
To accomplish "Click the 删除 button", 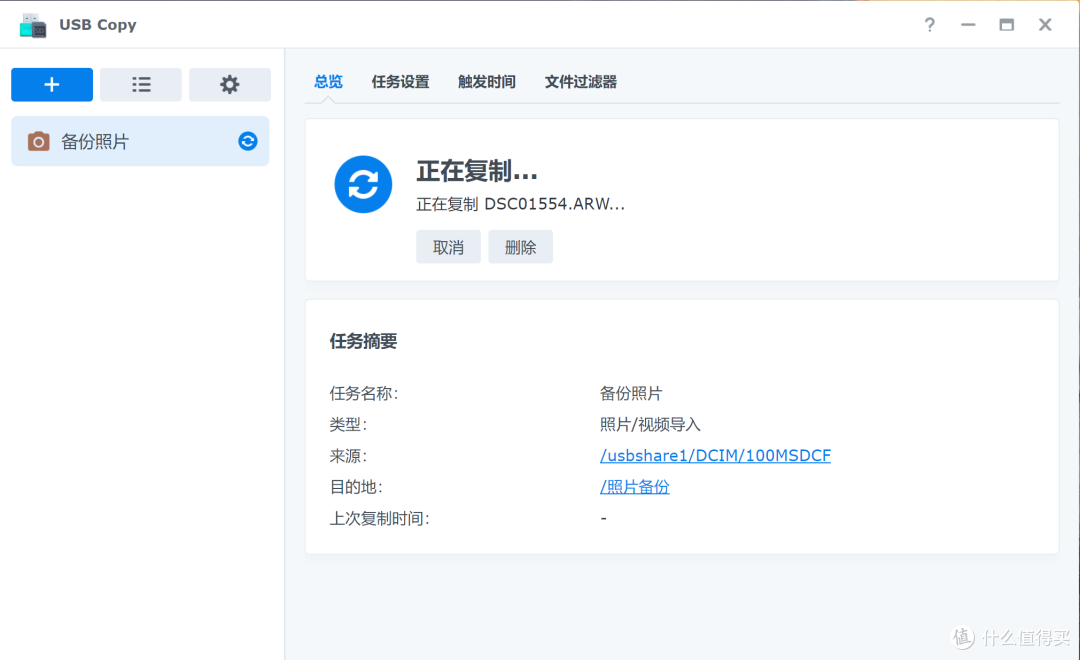I will coord(521,247).
